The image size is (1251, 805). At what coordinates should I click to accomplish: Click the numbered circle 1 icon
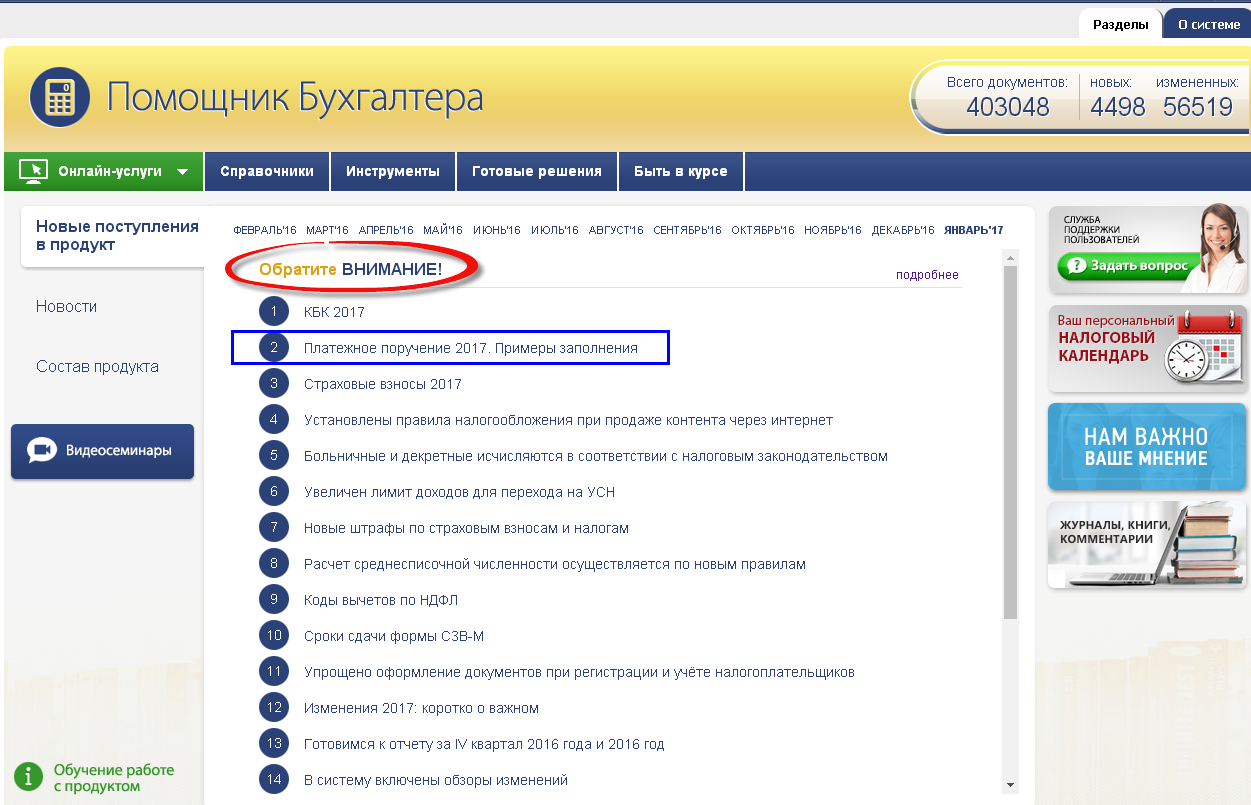[x=274, y=312]
